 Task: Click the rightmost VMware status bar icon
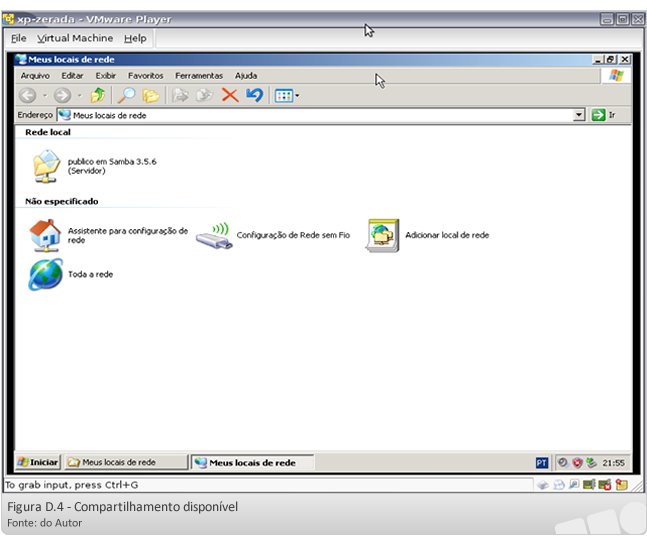pyautogui.click(x=621, y=485)
